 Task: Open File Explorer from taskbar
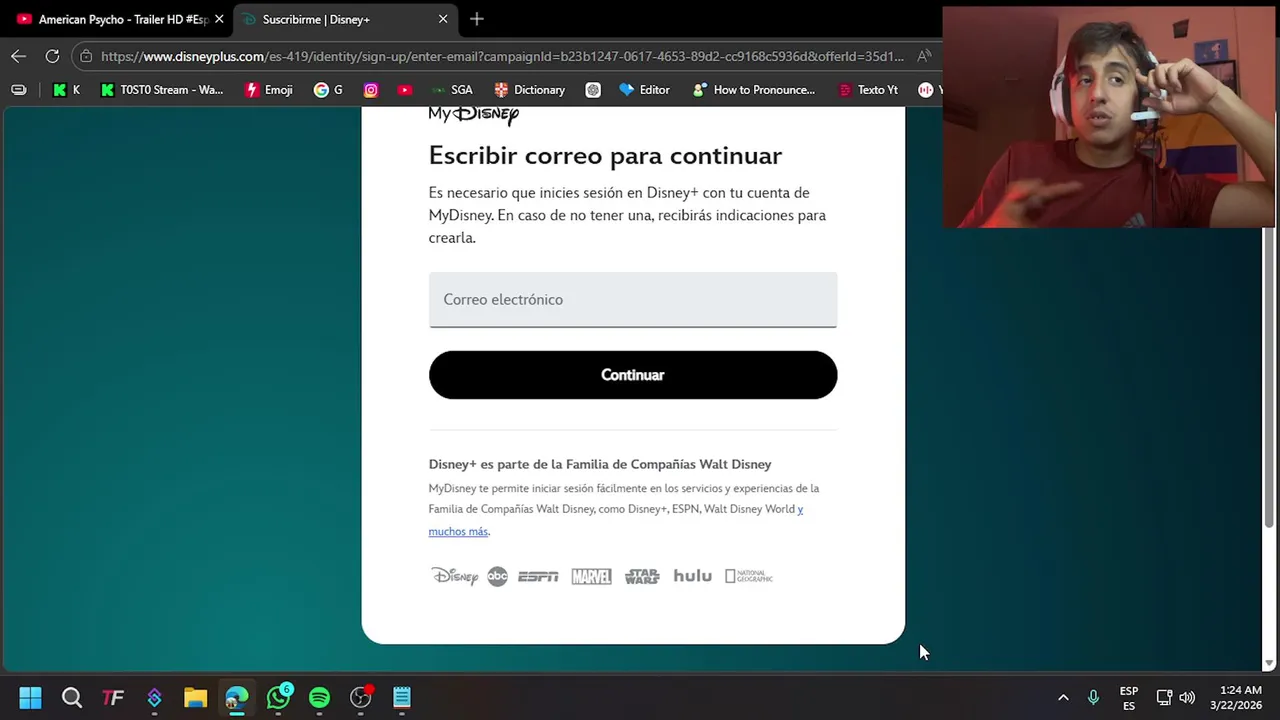[195, 697]
